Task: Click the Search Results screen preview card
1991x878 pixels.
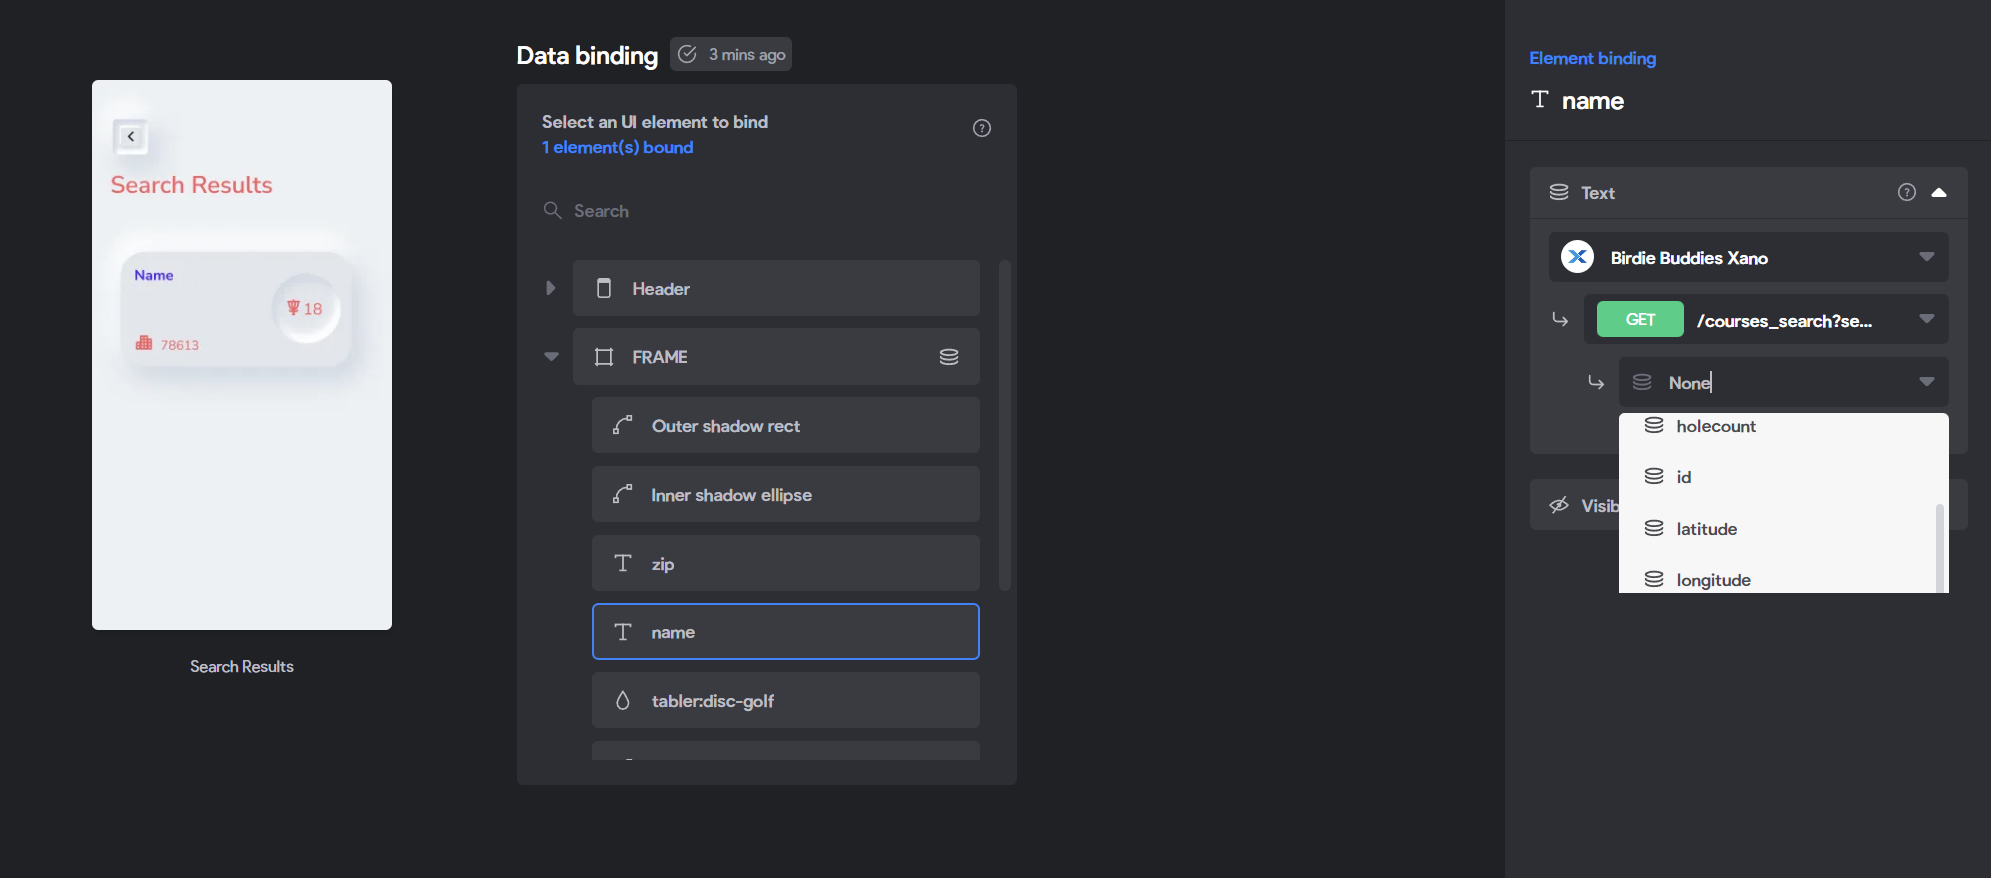Action: [x=242, y=355]
